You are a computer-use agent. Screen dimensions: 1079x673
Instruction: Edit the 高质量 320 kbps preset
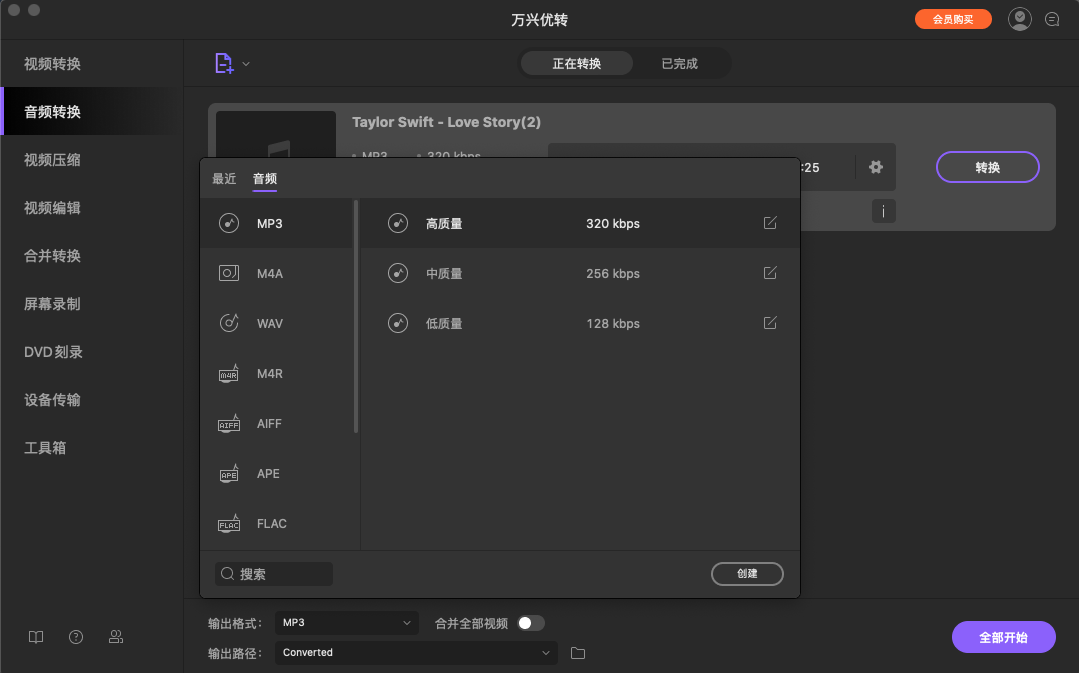pyautogui.click(x=769, y=223)
